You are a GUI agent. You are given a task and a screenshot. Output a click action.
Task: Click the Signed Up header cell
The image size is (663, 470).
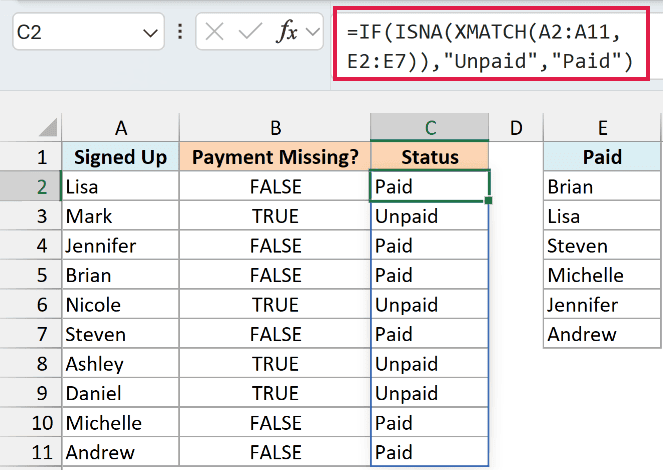(x=121, y=157)
